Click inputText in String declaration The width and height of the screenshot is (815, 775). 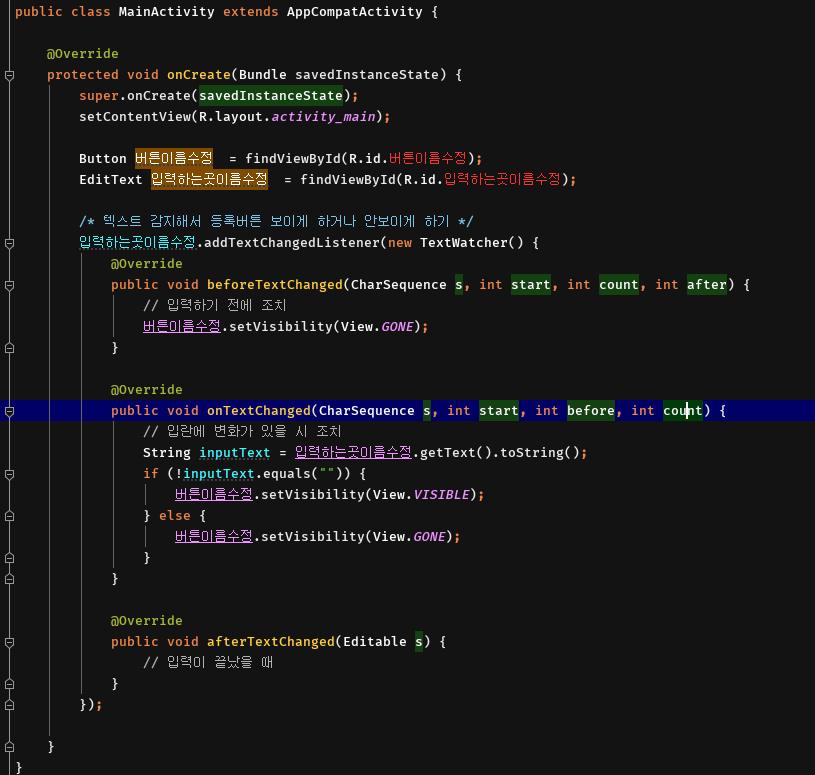click(x=234, y=453)
